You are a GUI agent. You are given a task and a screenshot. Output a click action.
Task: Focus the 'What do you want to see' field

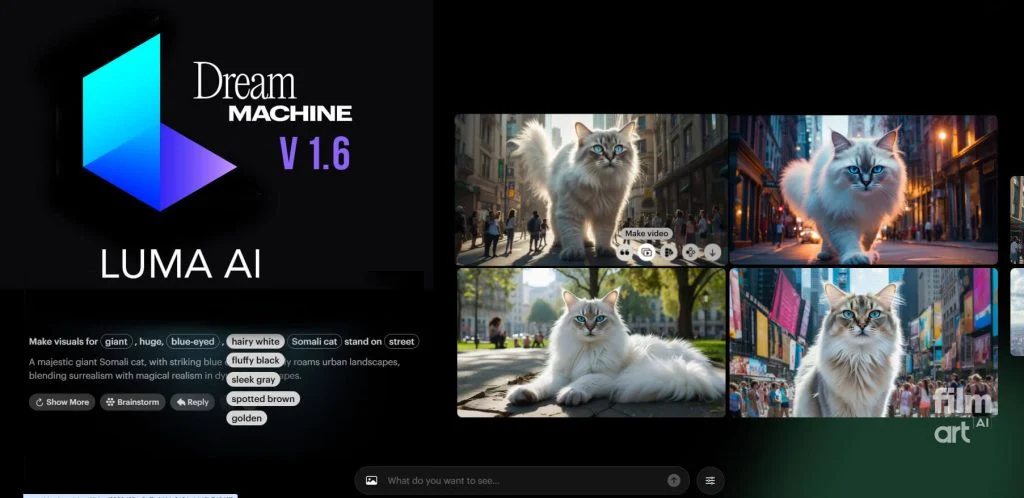522,480
